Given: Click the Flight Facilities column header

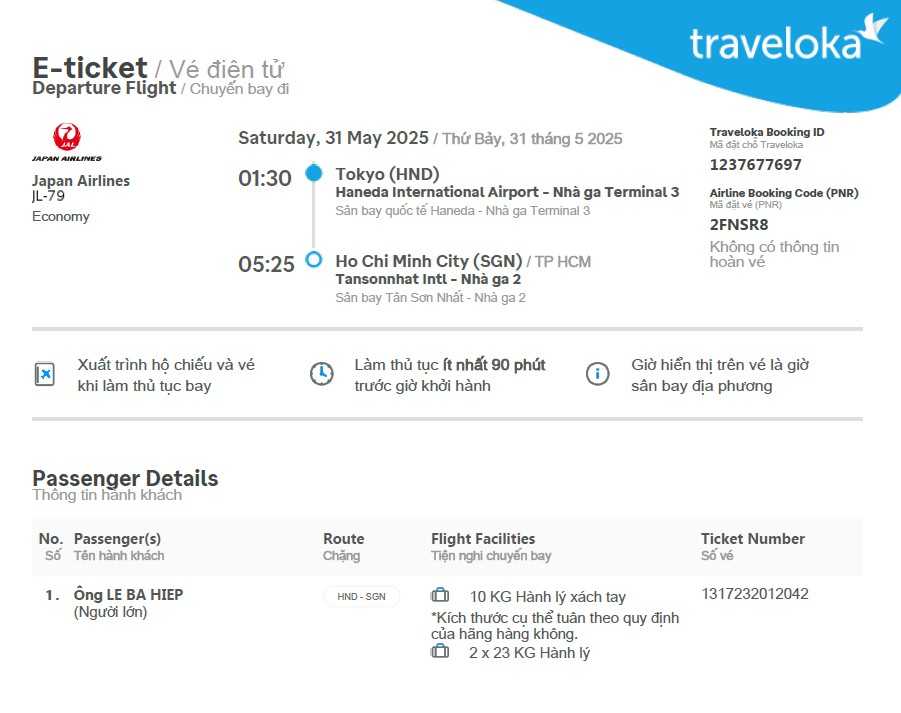Looking at the screenshot, I should click(x=483, y=539).
